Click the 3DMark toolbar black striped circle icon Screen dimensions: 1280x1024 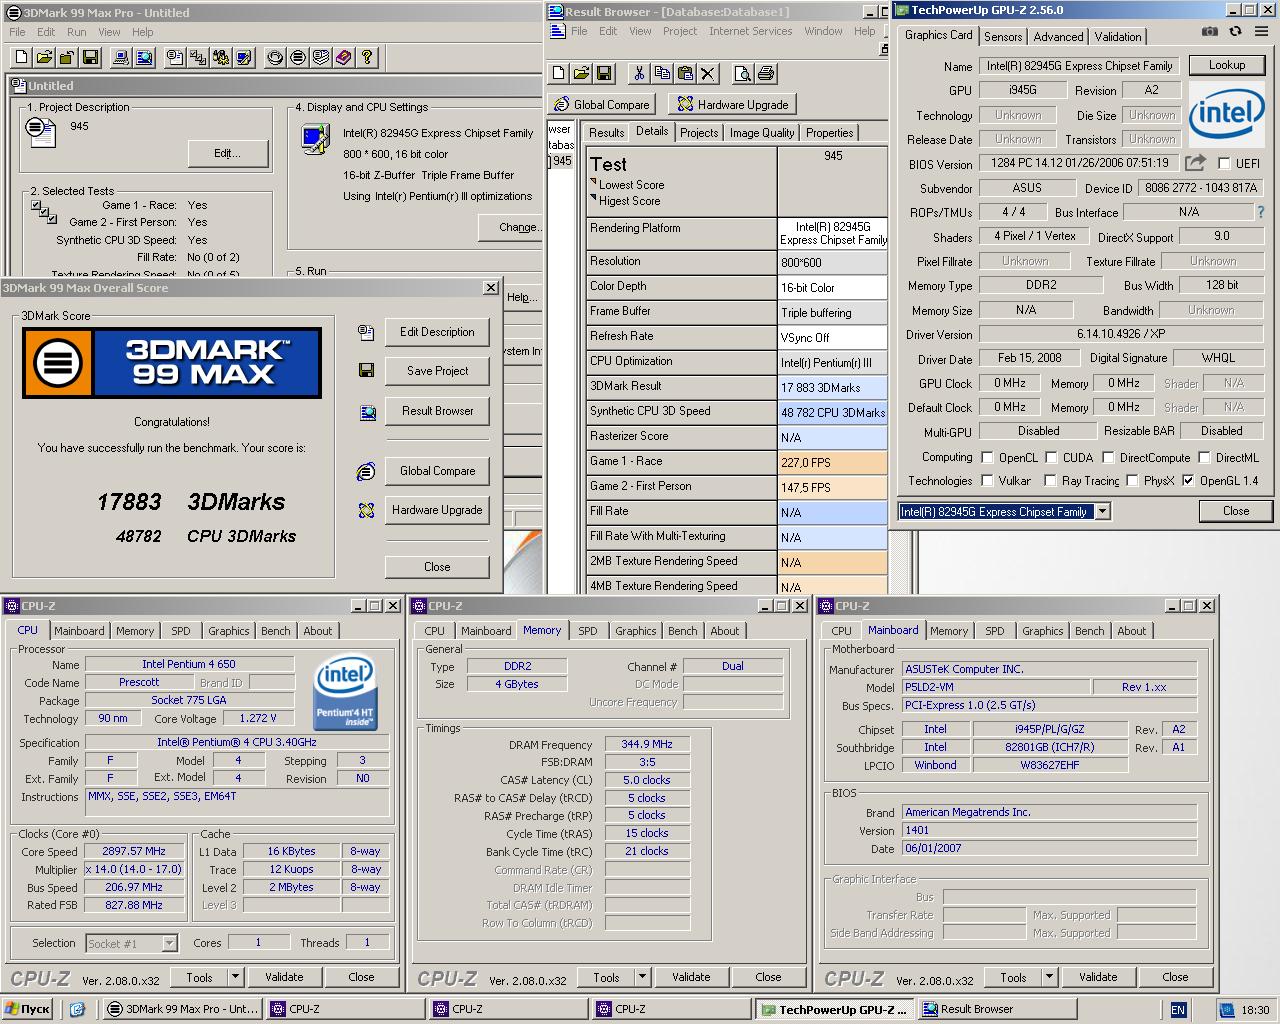(298, 57)
